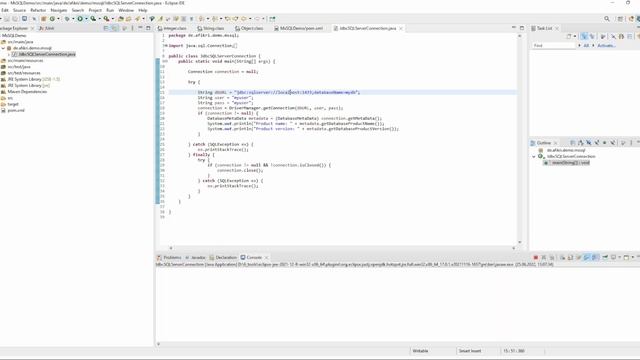Select de.afikri.demo.mssql in Outline
Image resolution: width=640 pixels, height=360 pixels.
click(563, 150)
